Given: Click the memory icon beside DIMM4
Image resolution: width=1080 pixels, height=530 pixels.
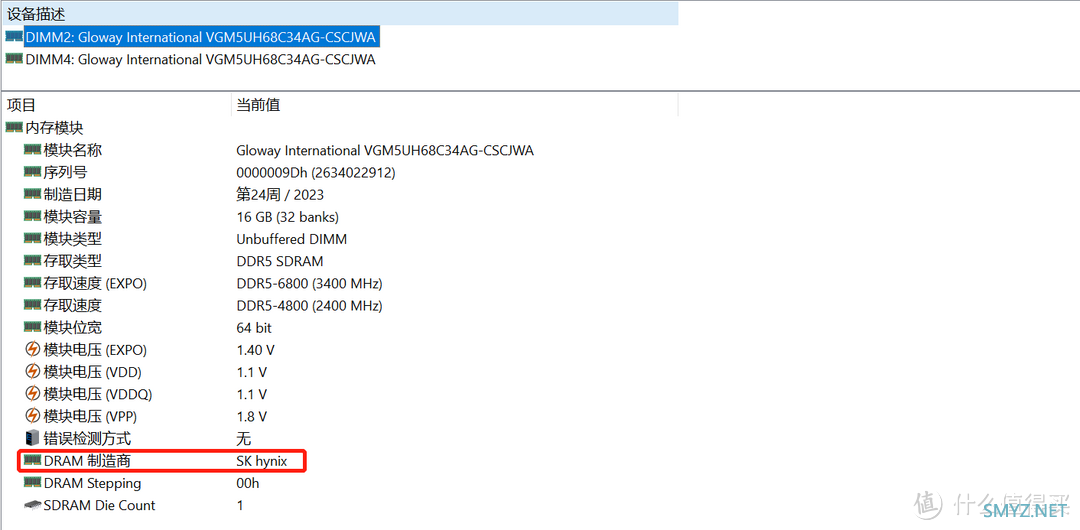Looking at the screenshot, I should [x=14, y=59].
